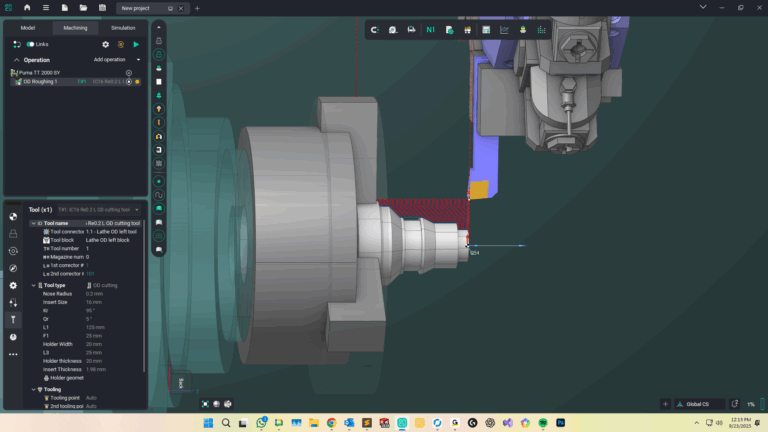Collapse the Operation section
This screenshot has width=768, height=432.
(16, 60)
